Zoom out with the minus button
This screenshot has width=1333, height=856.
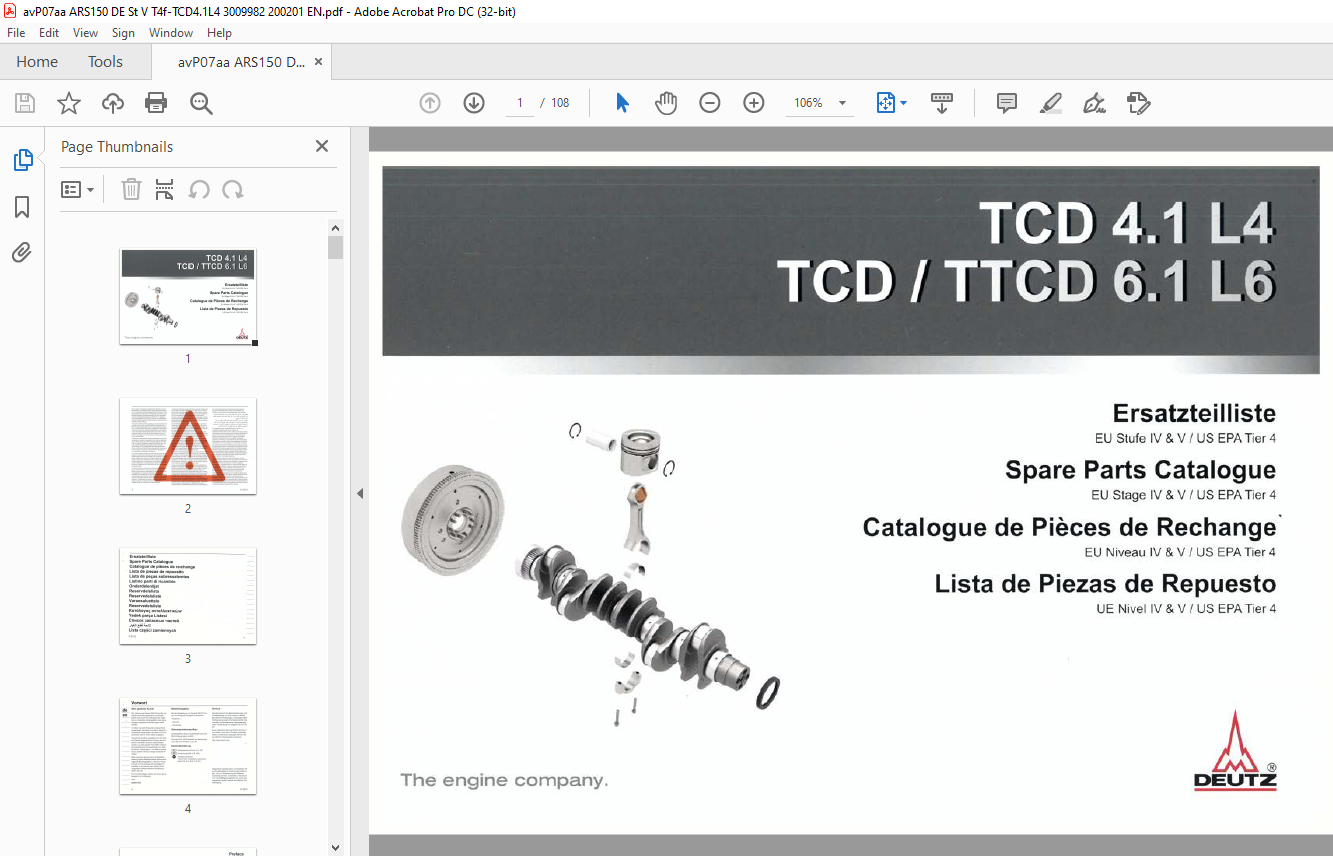[x=710, y=103]
